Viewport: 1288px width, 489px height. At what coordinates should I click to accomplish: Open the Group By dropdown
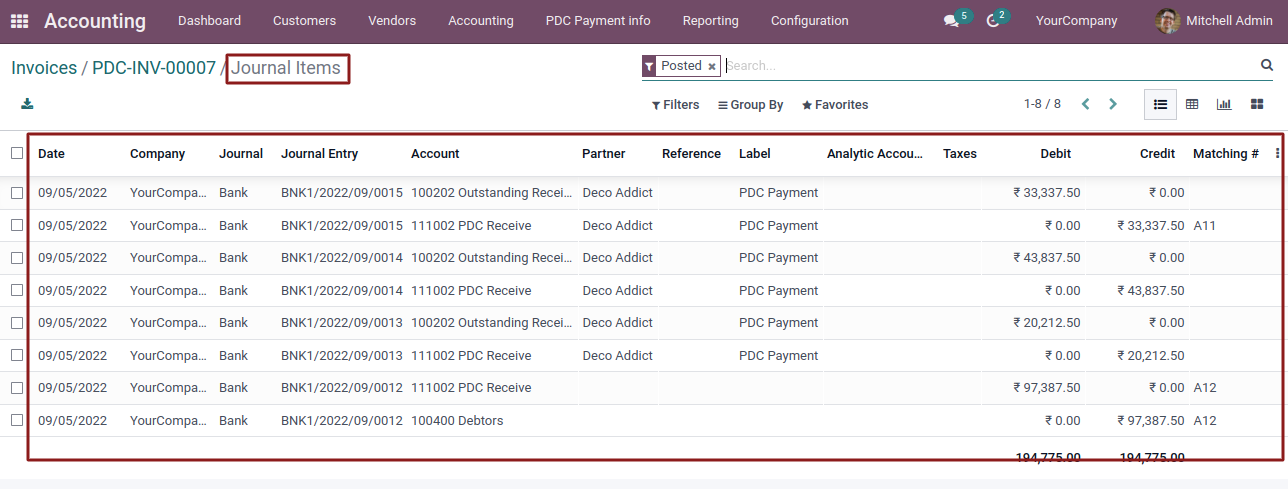(x=750, y=105)
